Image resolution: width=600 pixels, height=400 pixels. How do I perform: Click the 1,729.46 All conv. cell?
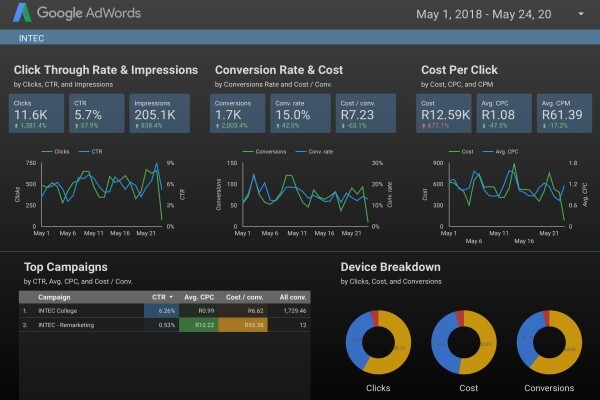[289, 310]
